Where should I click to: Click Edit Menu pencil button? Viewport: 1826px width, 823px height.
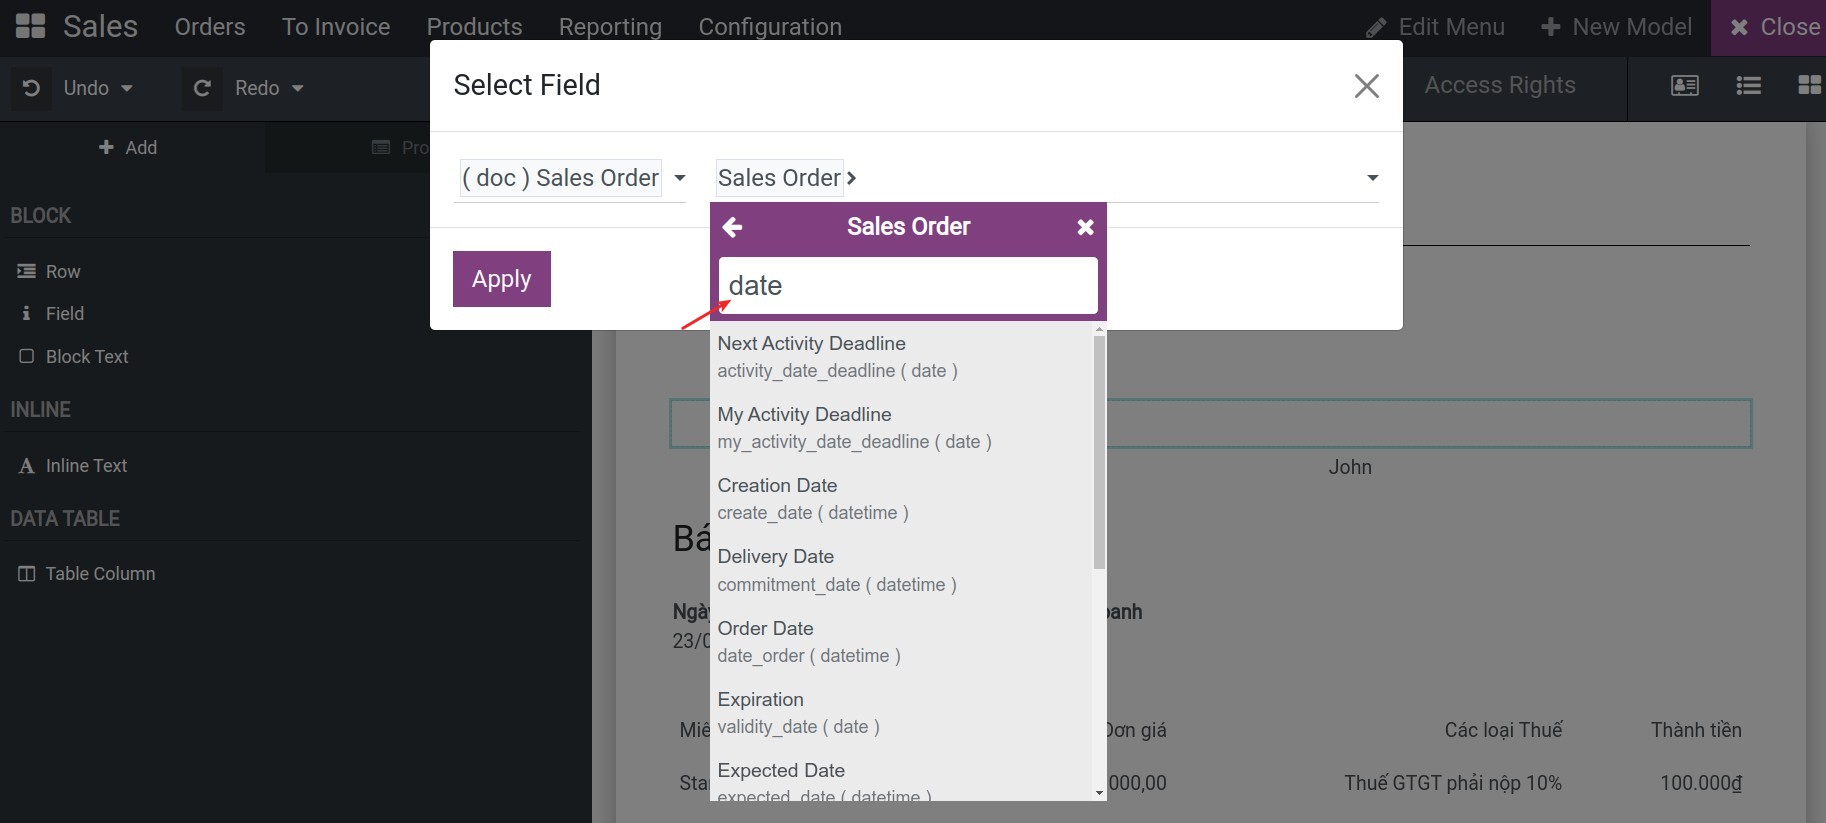pyautogui.click(x=1435, y=27)
